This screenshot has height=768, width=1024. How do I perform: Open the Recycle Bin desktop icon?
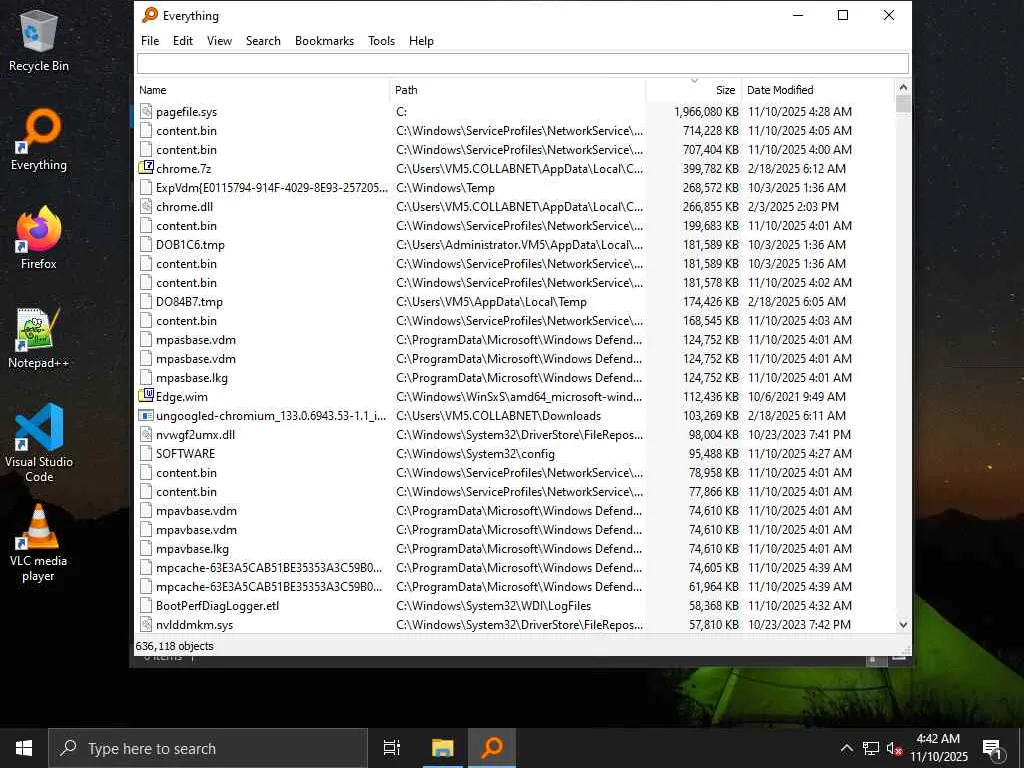click(x=39, y=41)
